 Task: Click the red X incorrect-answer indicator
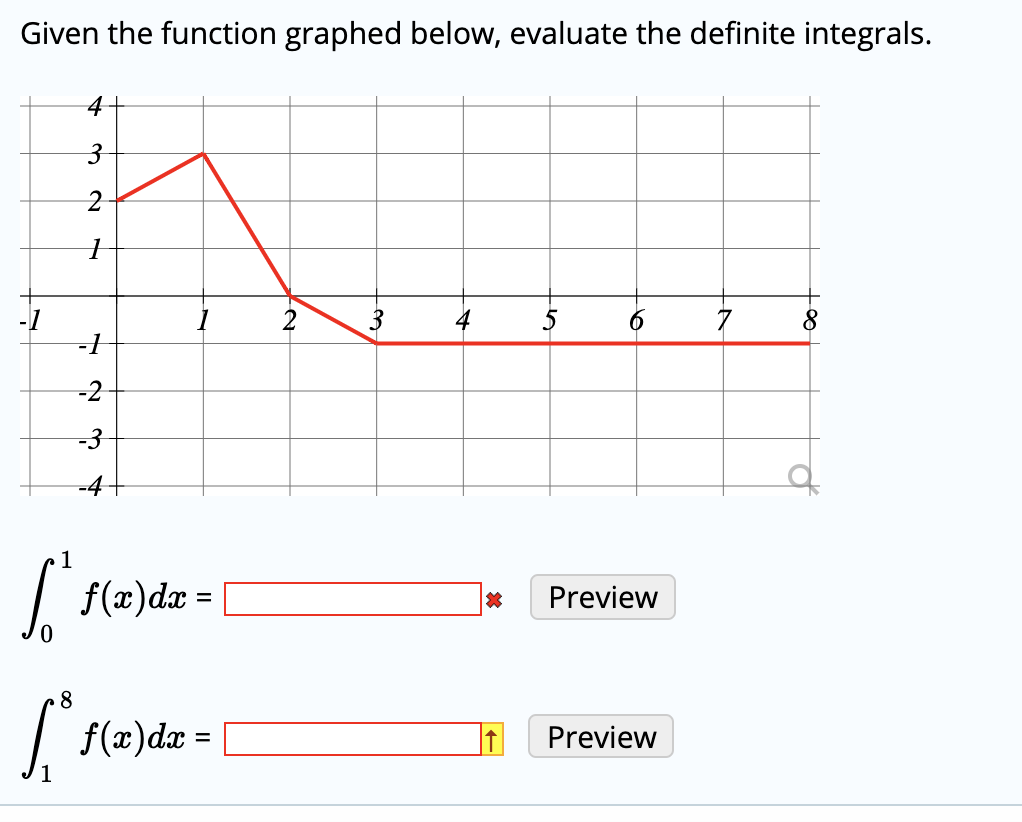(x=493, y=597)
